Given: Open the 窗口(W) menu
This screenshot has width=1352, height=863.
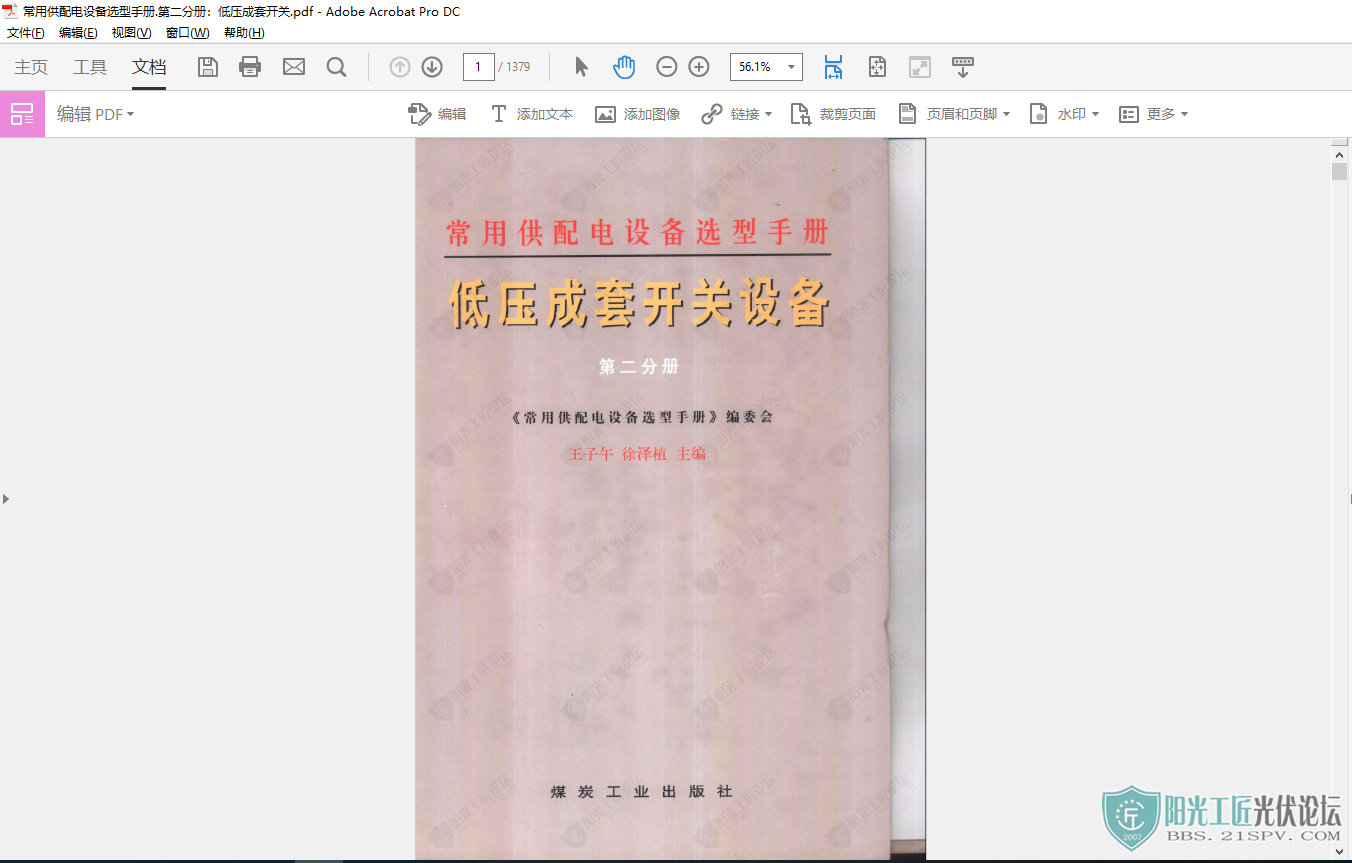Looking at the screenshot, I should pyautogui.click(x=187, y=32).
